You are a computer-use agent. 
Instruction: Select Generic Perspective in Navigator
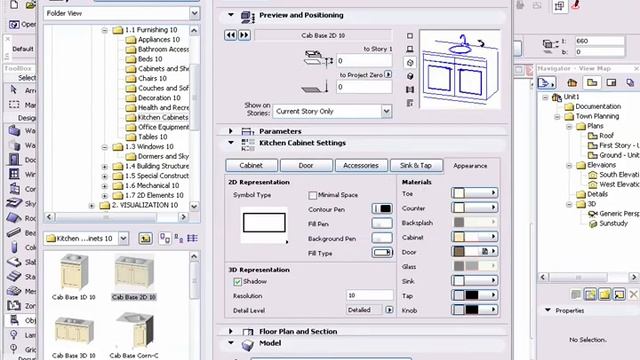pyautogui.click(x=613, y=213)
